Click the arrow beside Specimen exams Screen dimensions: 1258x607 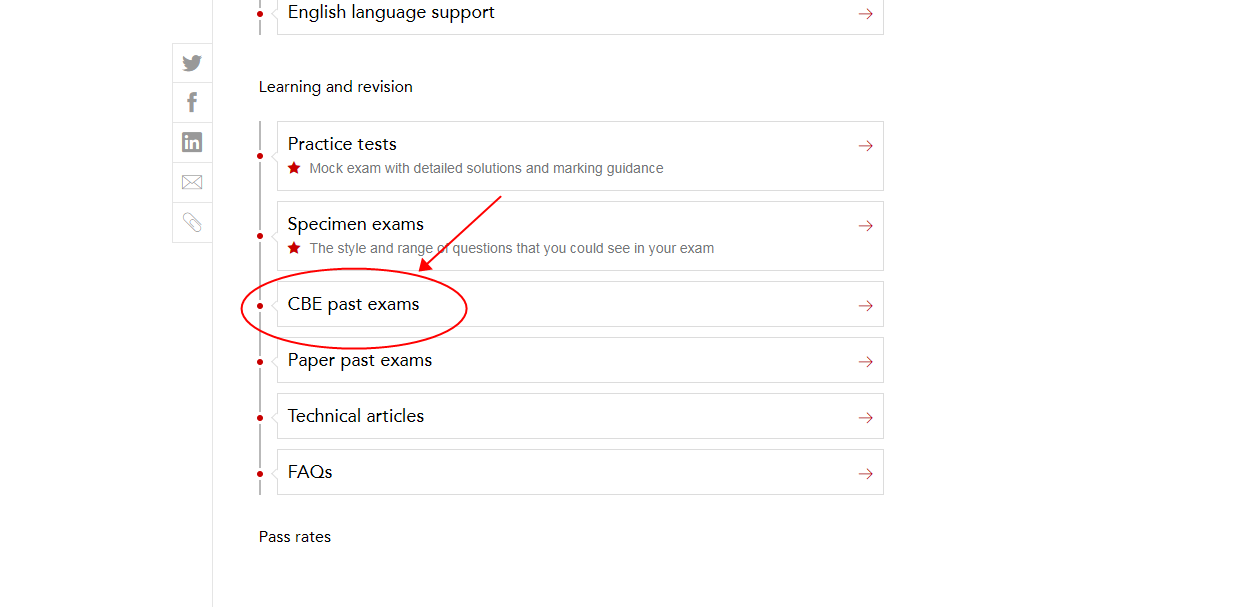tap(866, 226)
